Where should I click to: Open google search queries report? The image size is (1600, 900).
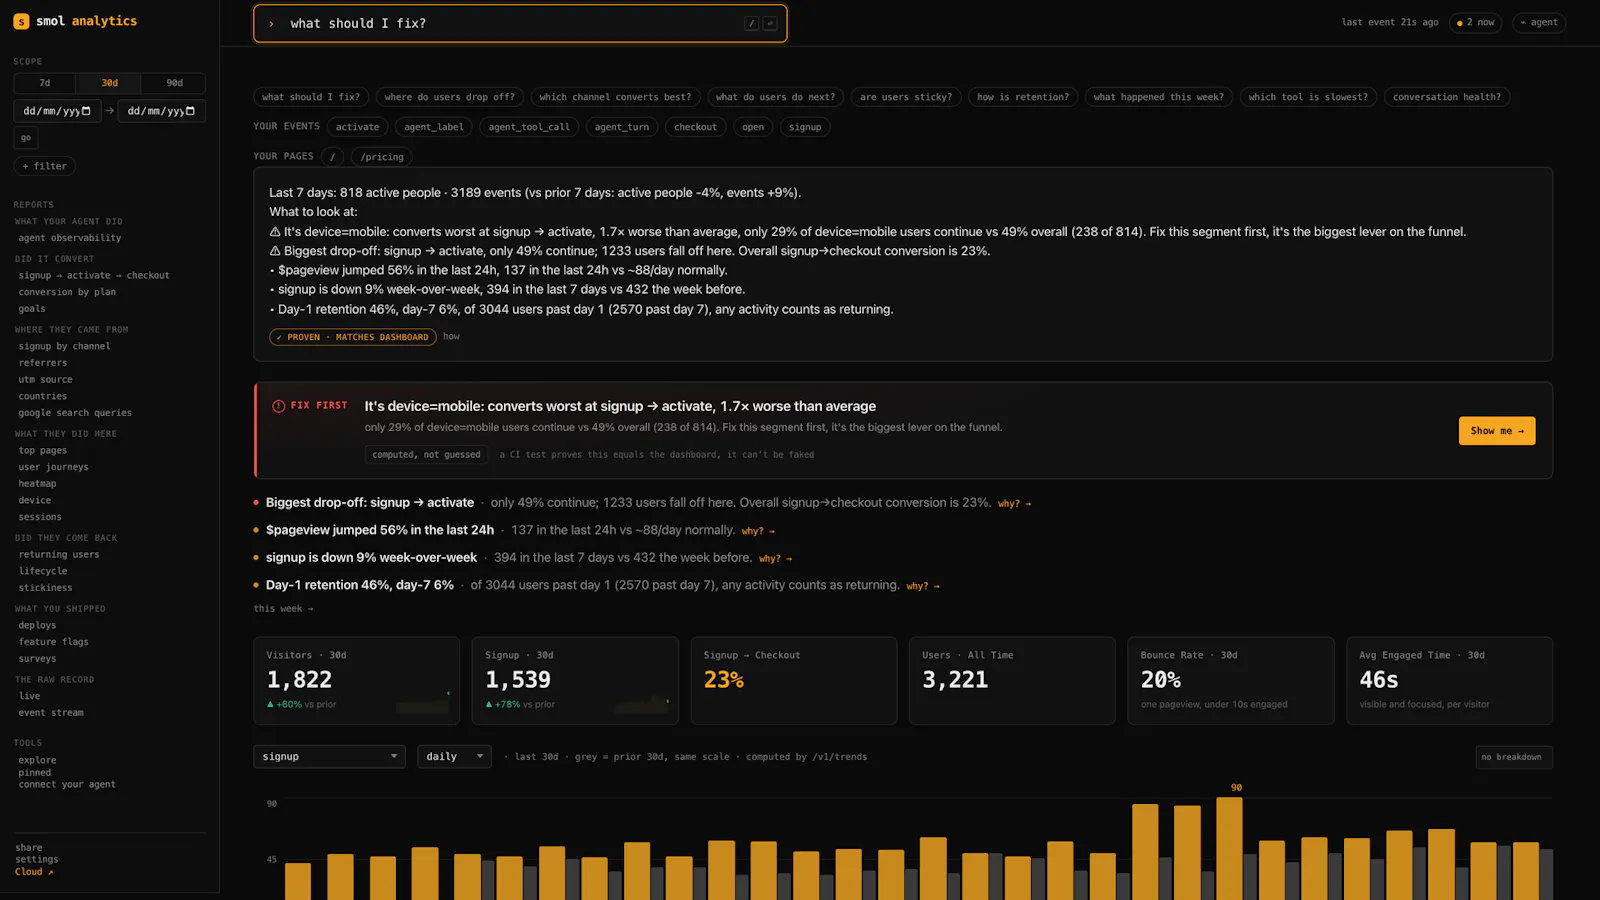[75, 413]
